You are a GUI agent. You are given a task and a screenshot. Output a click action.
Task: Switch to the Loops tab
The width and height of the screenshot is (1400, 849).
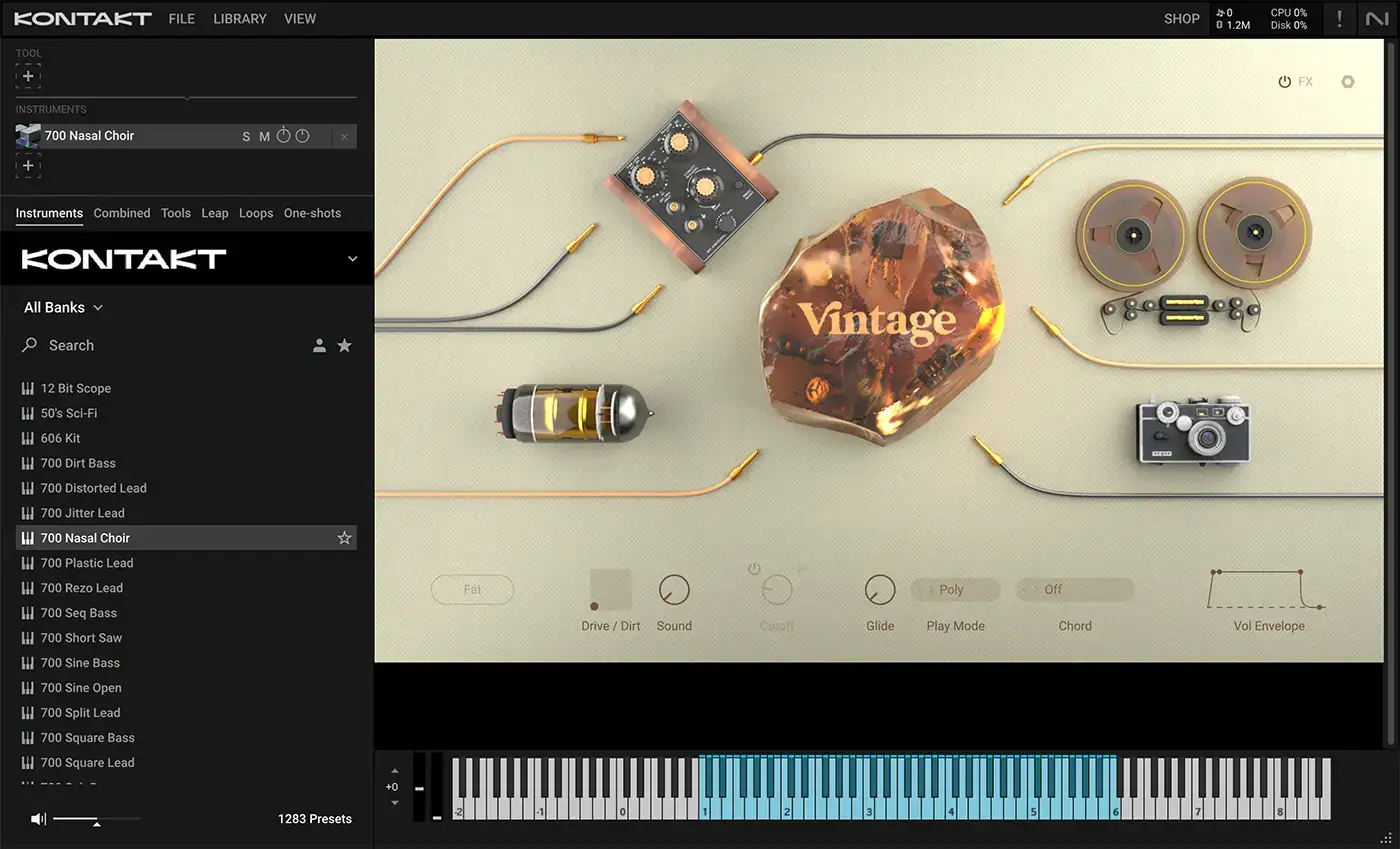coord(256,213)
